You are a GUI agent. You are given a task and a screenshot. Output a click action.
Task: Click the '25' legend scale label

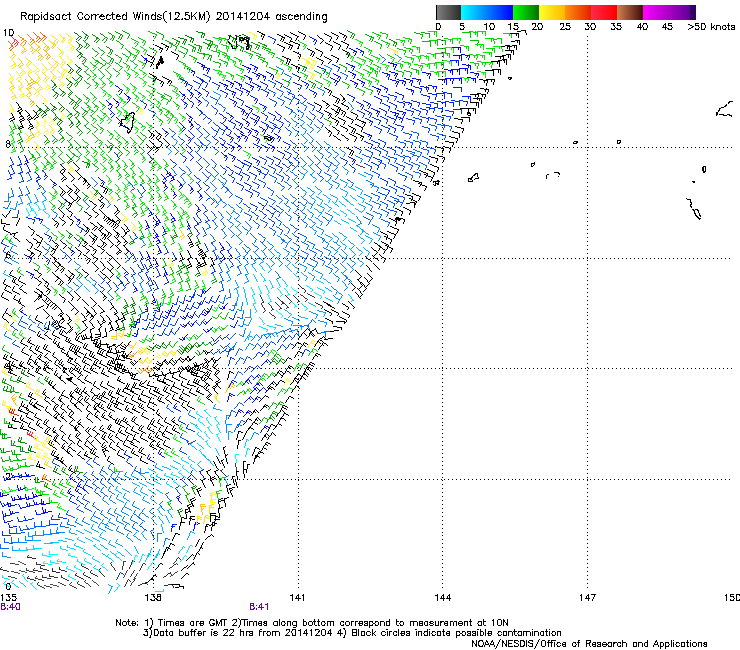pyautogui.click(x=564, y=27)
